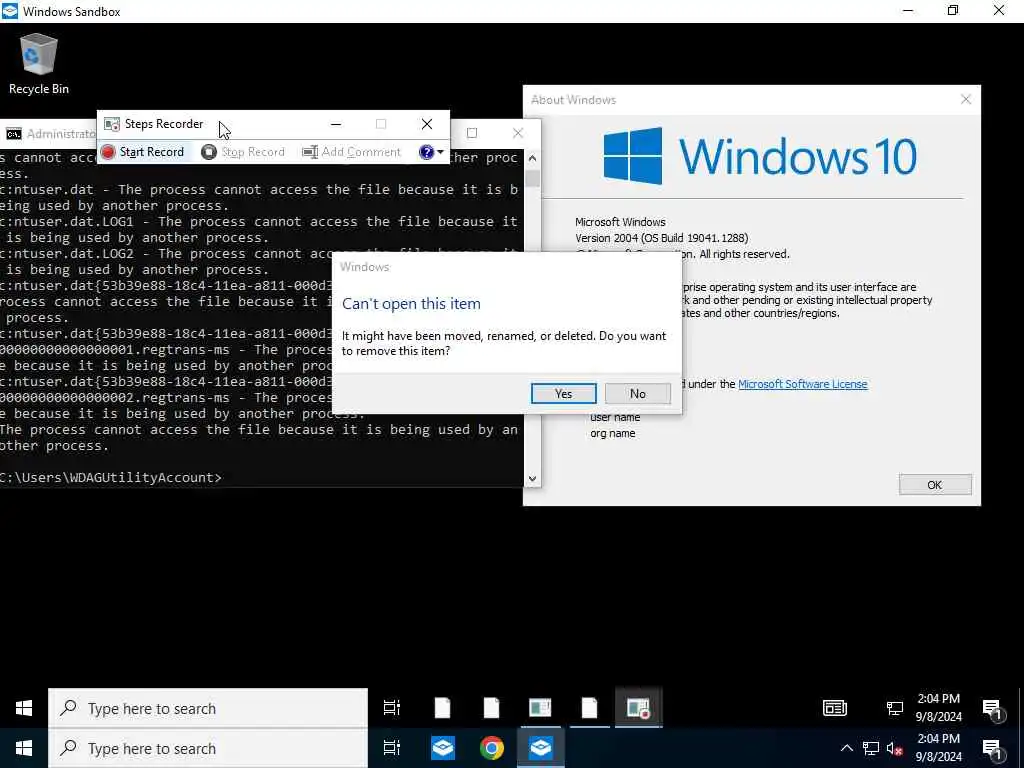Click the Stop Record button in Steps Recorder
Image resolution: width=1024 pixels, height=768 pixels.
pos(243,152)
